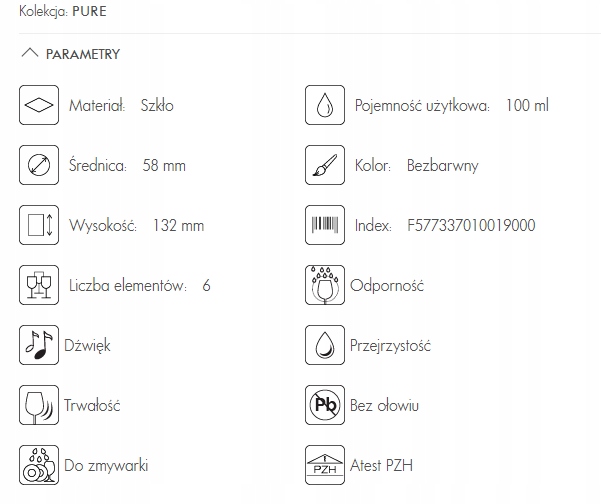Click the wine glass Trwałość icon
Image resolution: width=601 pixels, height=504 pixels.
click(x=38, y=406)
